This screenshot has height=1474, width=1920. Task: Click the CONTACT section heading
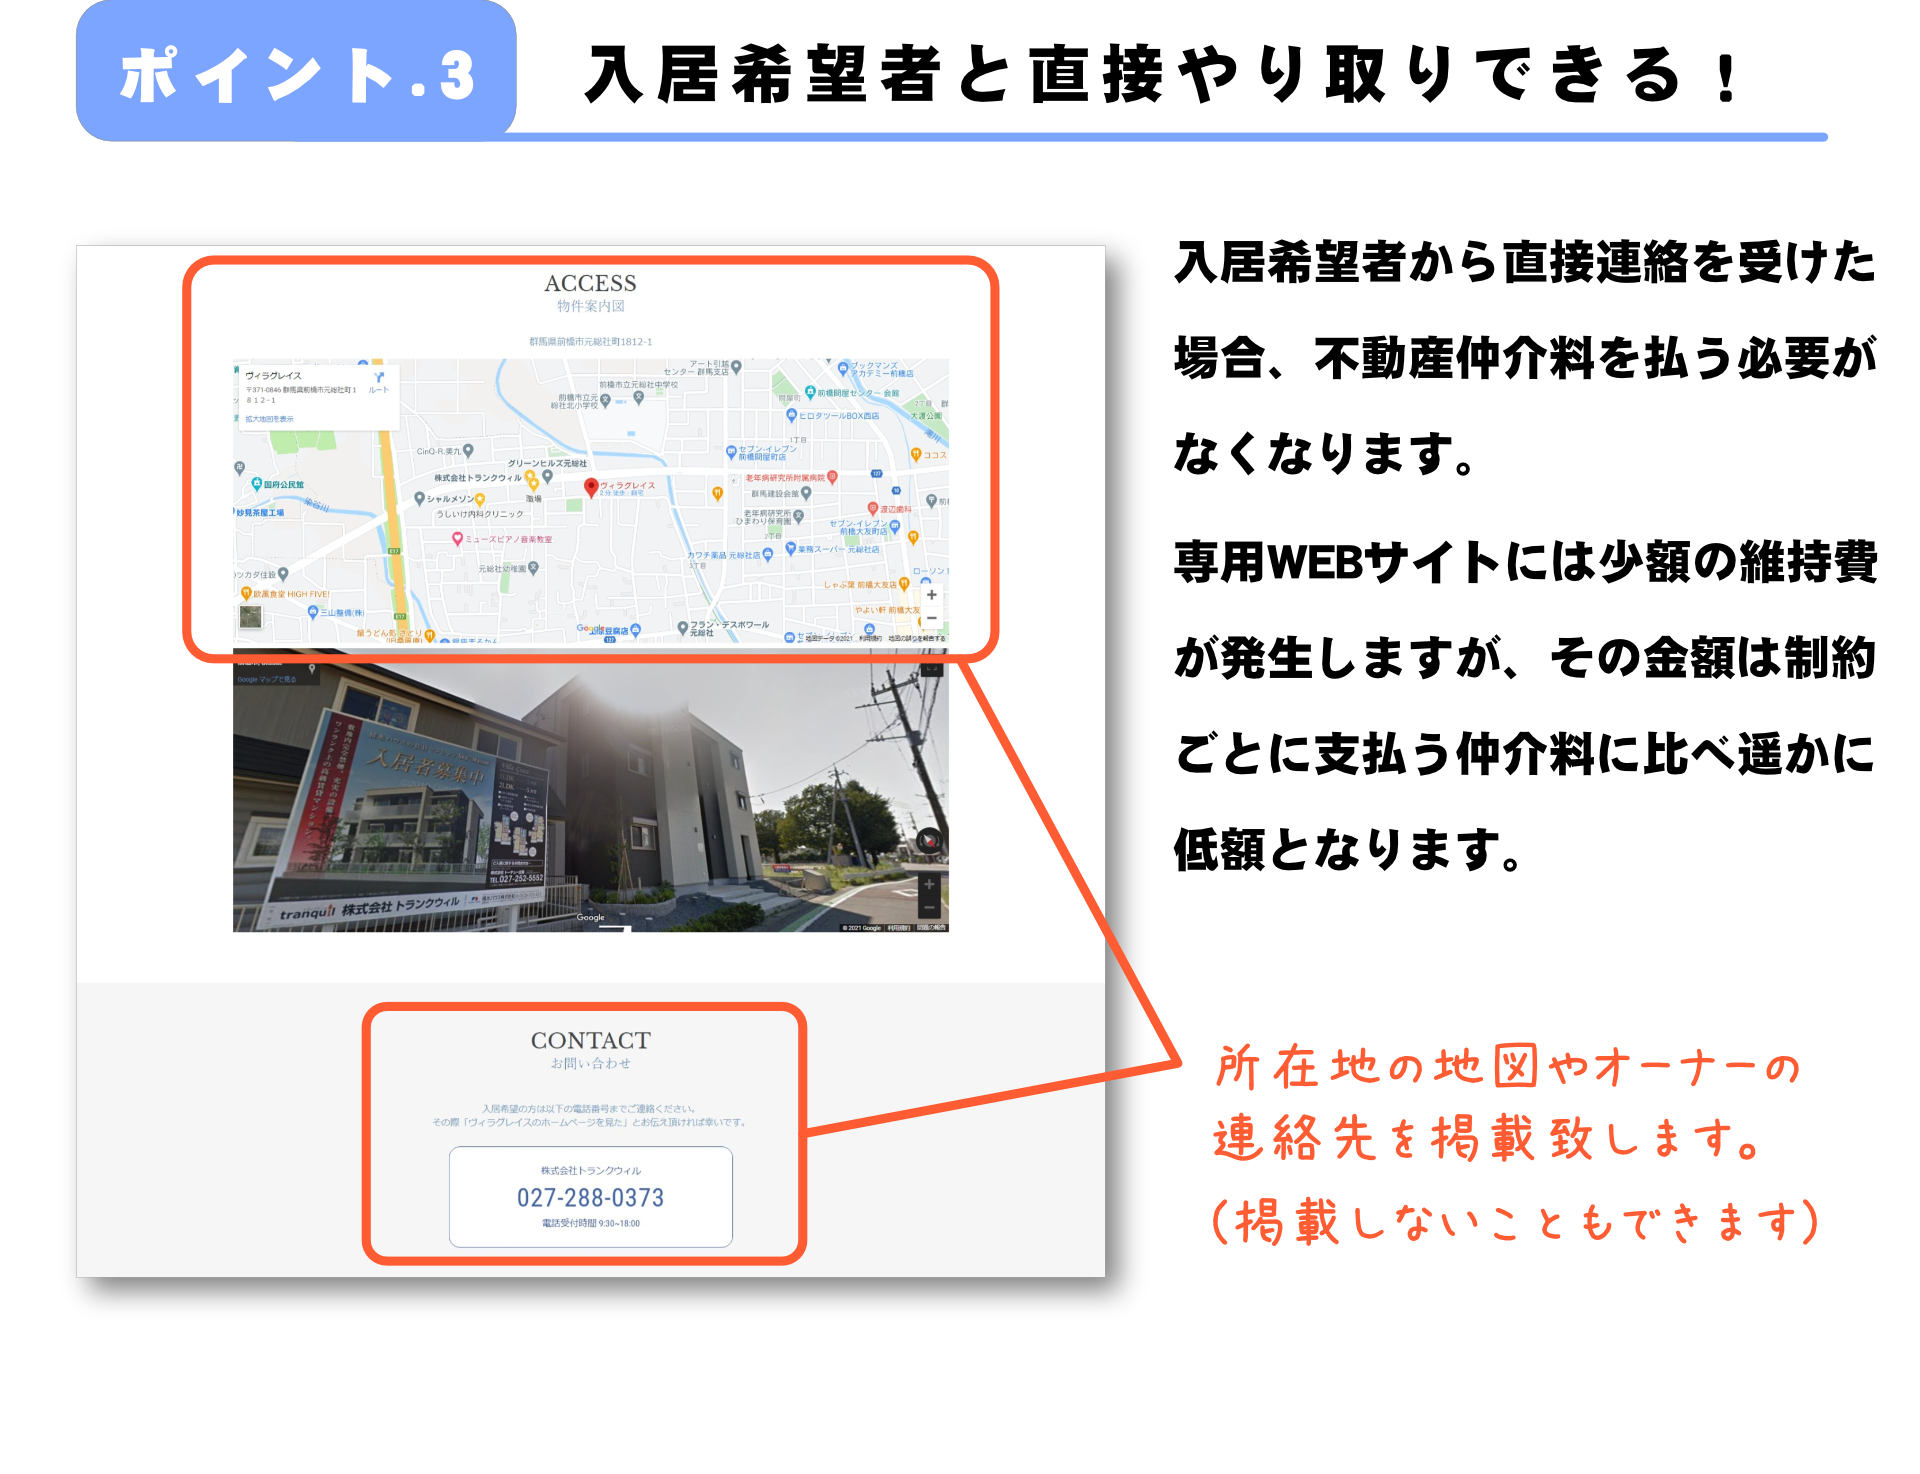[x=590, y=1040]
